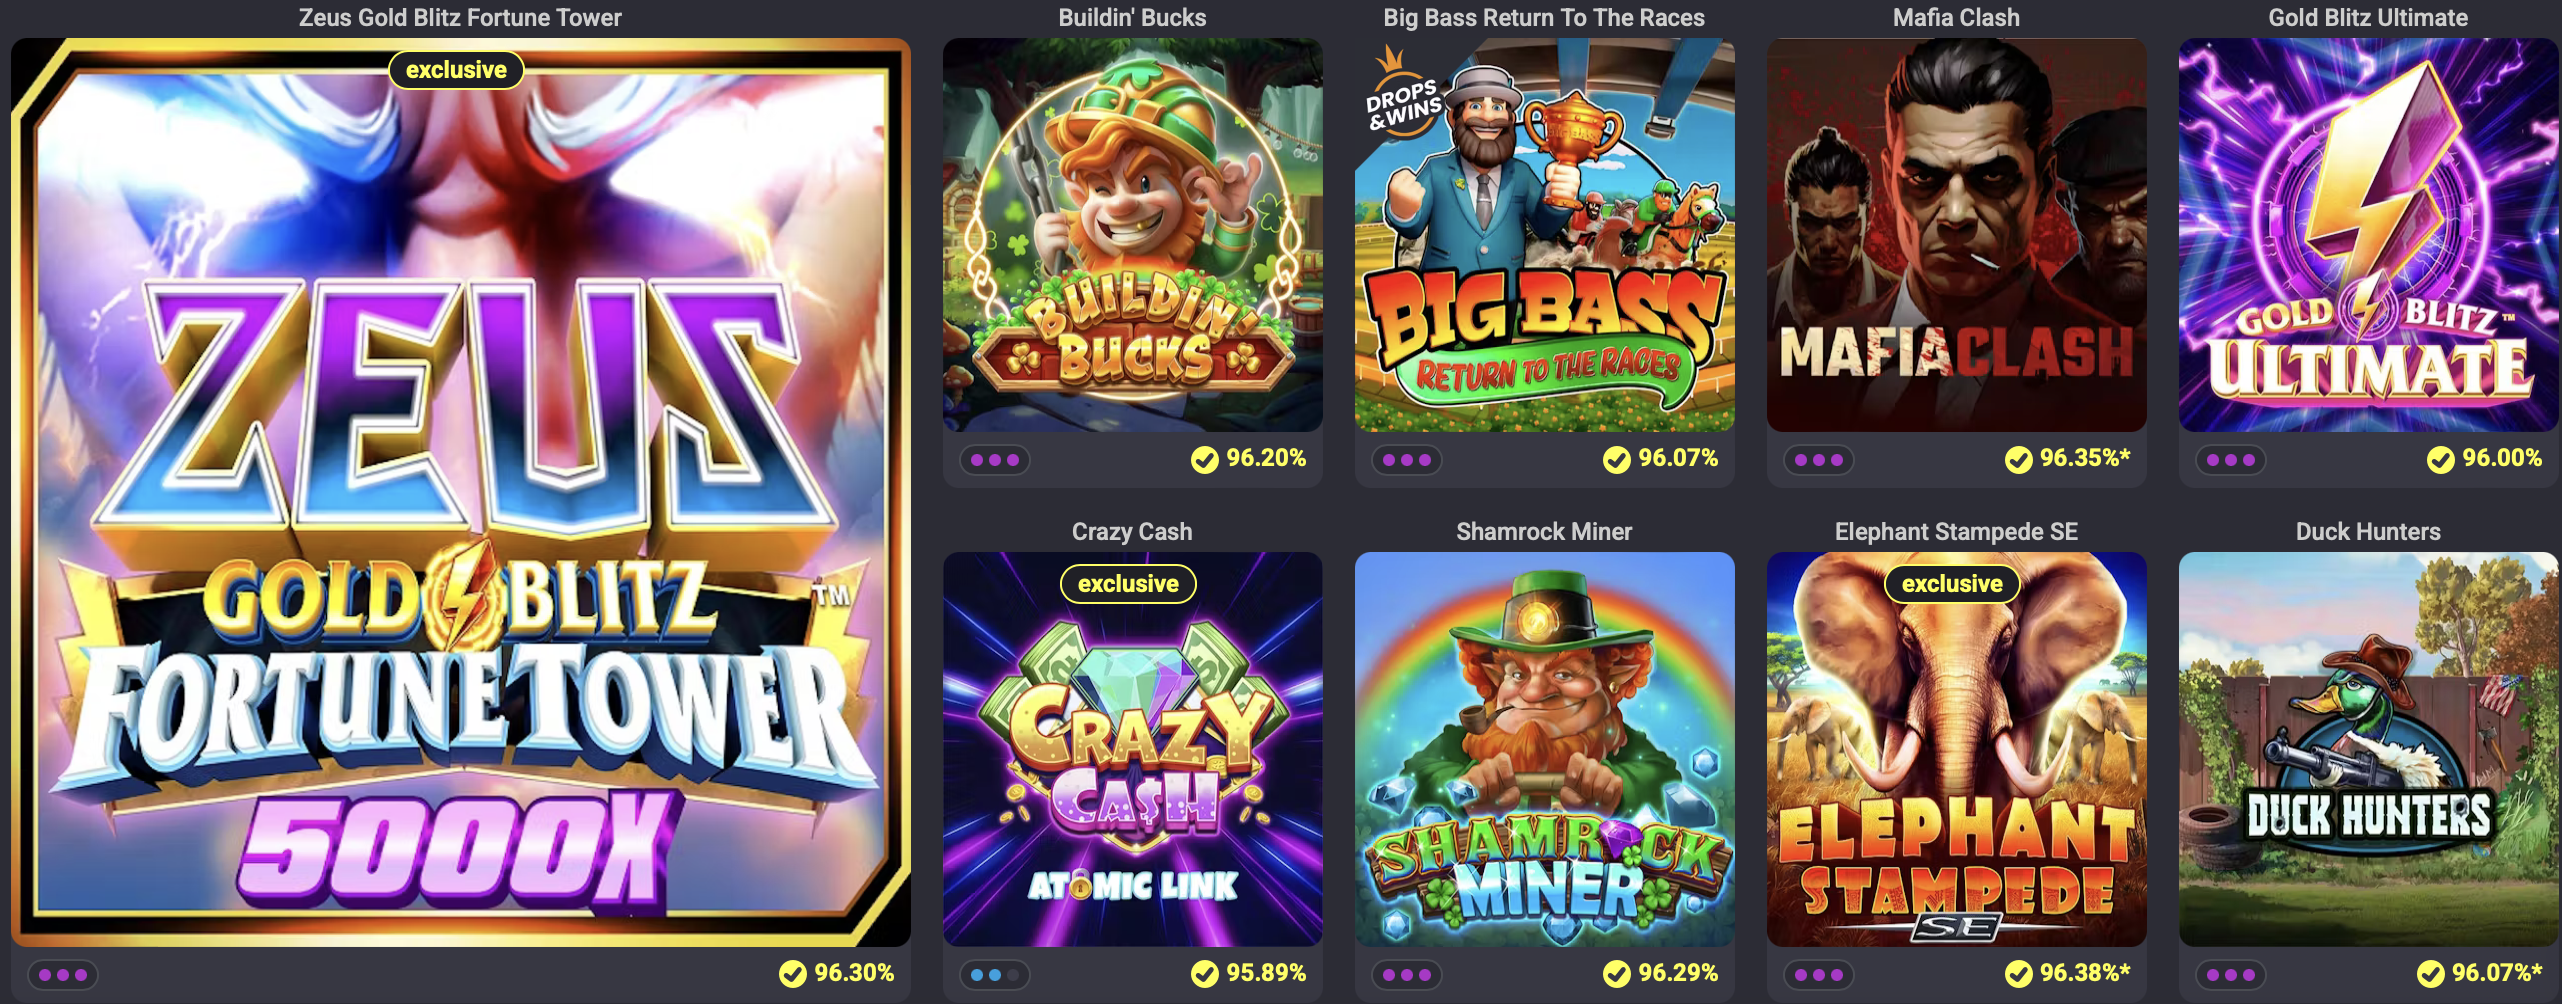2562x1004 pixels.
Task: Click the three-dot menu under Buildin' Bucks
Action: [995, 460]
